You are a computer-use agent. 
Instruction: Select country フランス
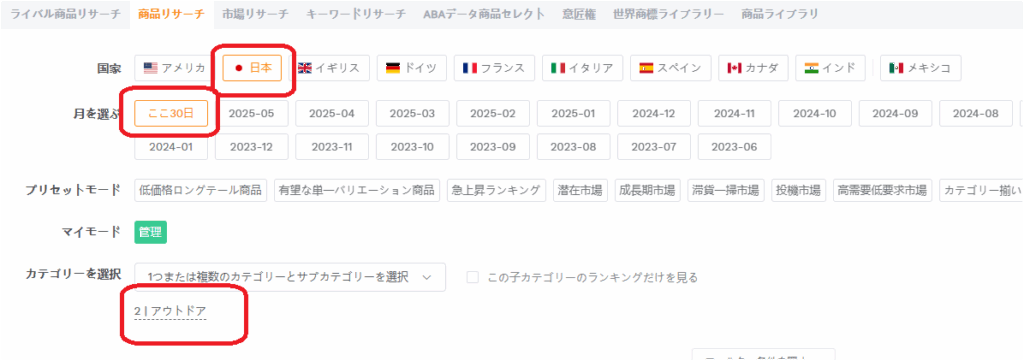click(x=494, y=68)
